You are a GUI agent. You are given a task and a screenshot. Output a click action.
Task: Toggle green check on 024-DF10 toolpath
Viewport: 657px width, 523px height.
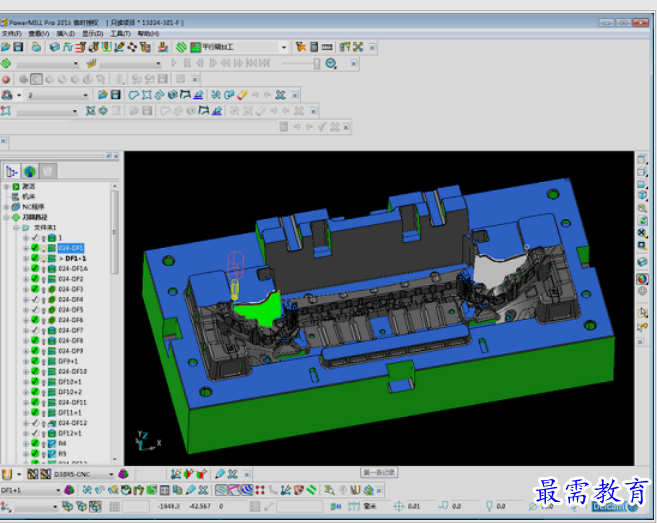tap(35, 371)
